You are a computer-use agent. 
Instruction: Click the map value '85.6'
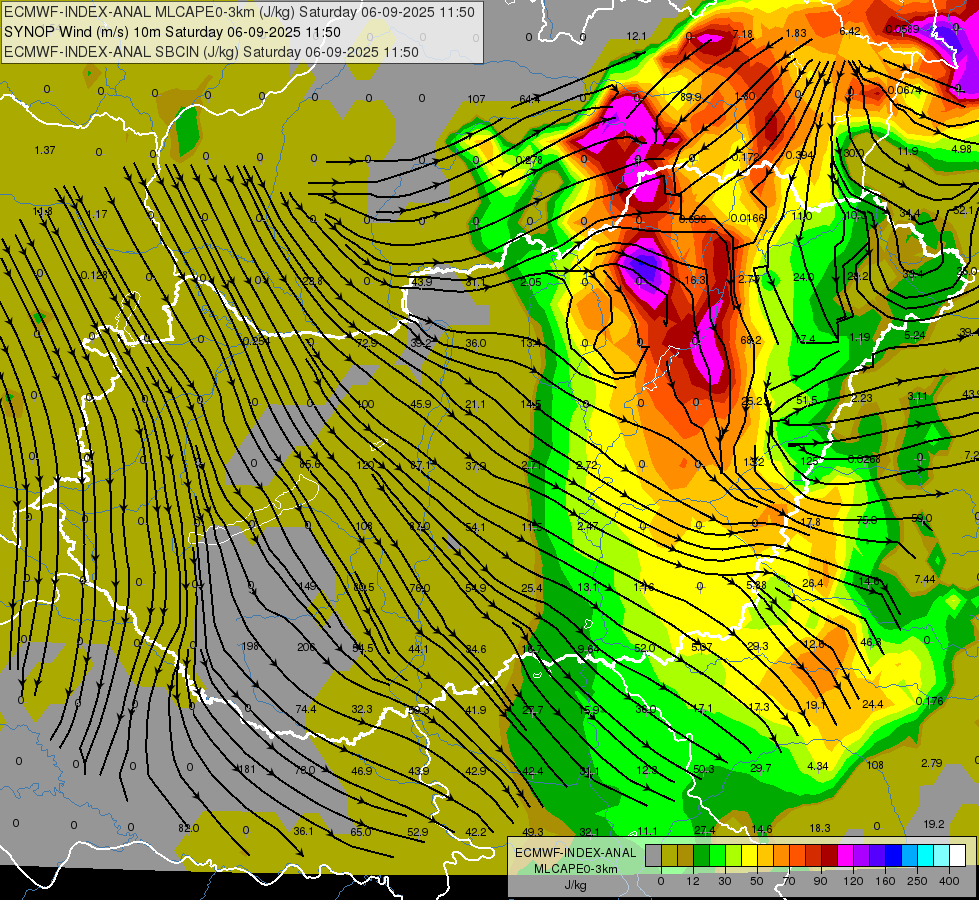tap(310, 464)
